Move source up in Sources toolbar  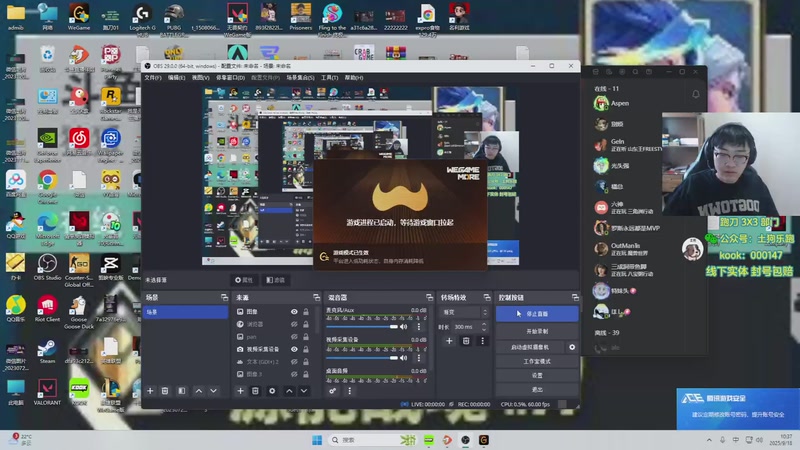coord(289,391)
